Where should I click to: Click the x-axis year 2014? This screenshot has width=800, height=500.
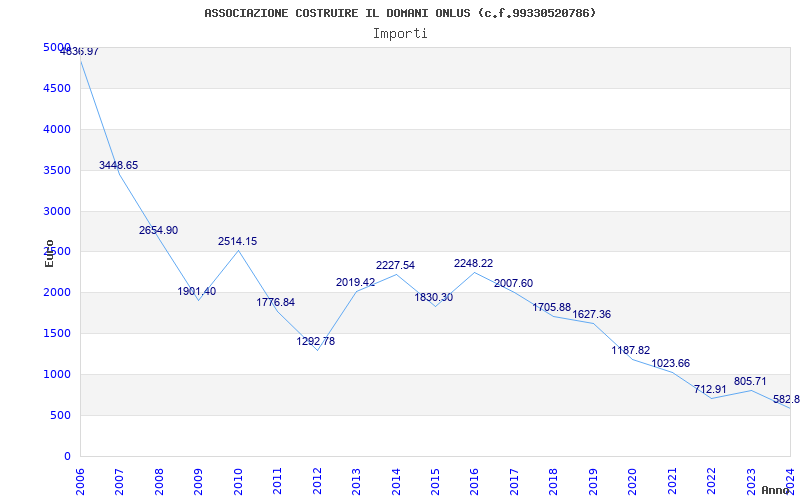395,481
